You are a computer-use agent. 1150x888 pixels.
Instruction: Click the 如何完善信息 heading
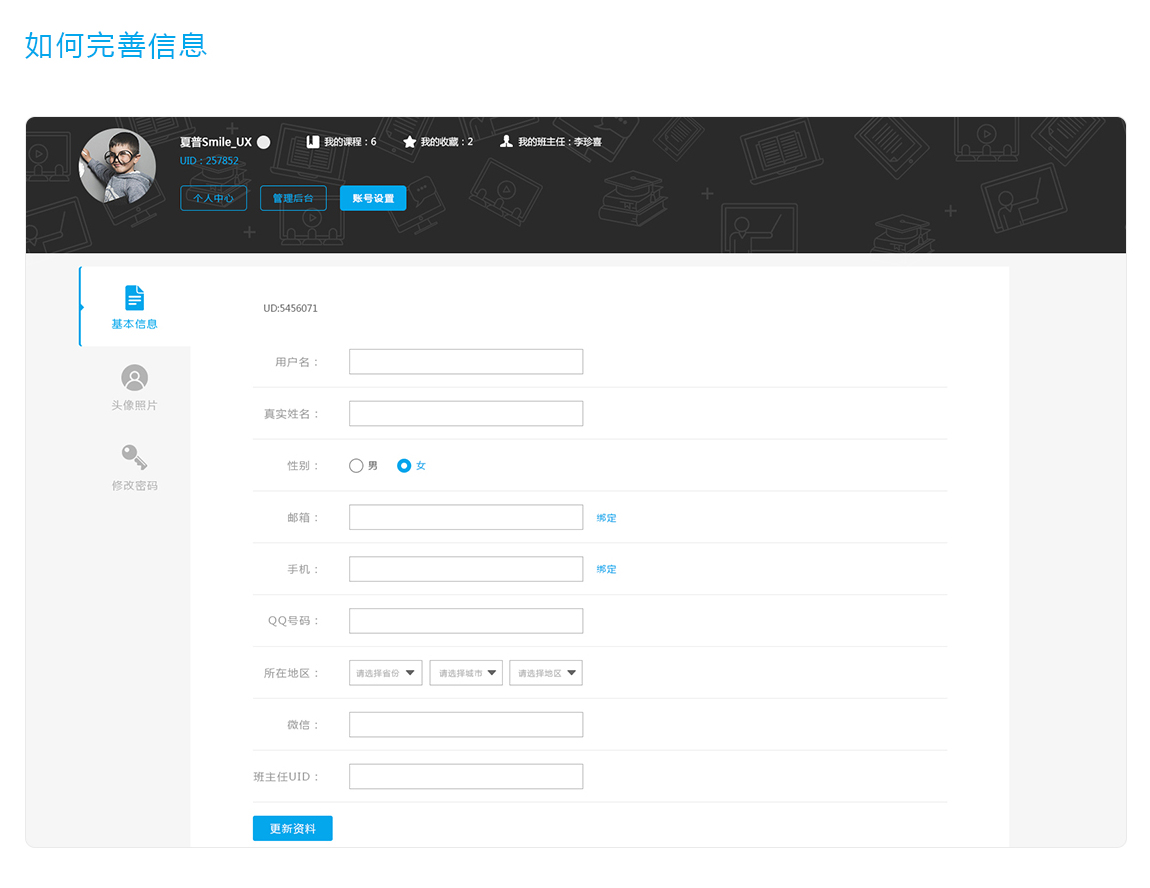tap(116, 45)
